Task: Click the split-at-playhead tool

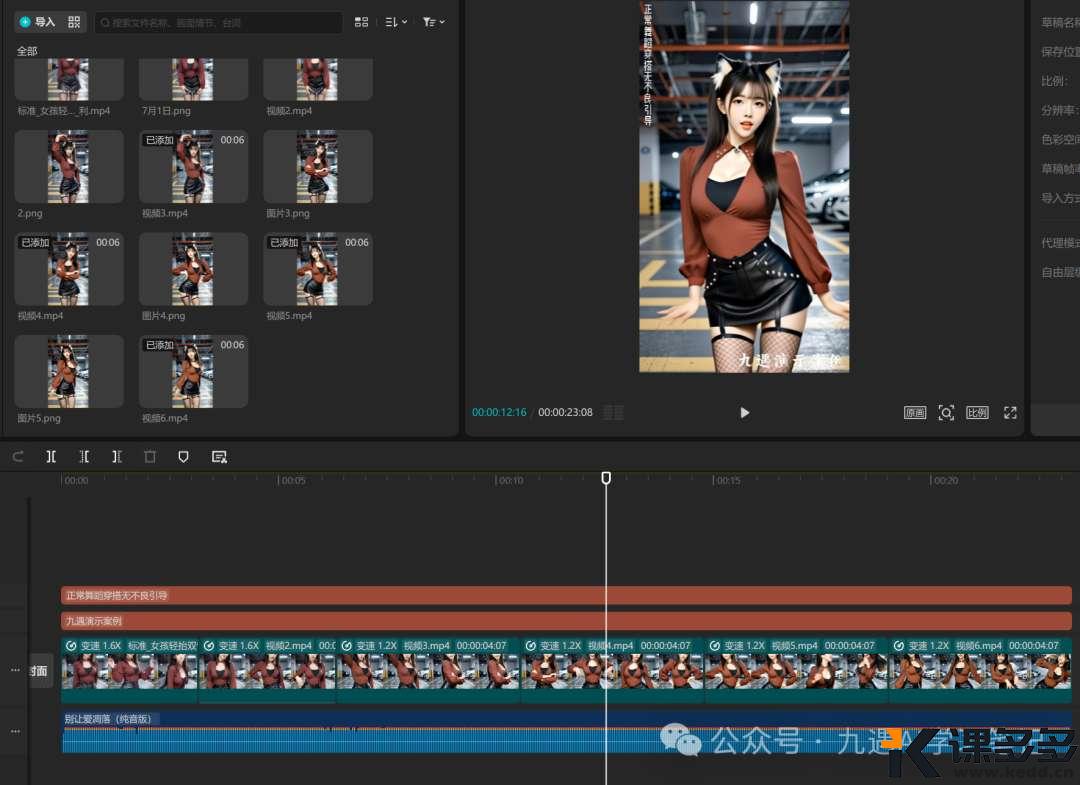Action: pos(51,457)
